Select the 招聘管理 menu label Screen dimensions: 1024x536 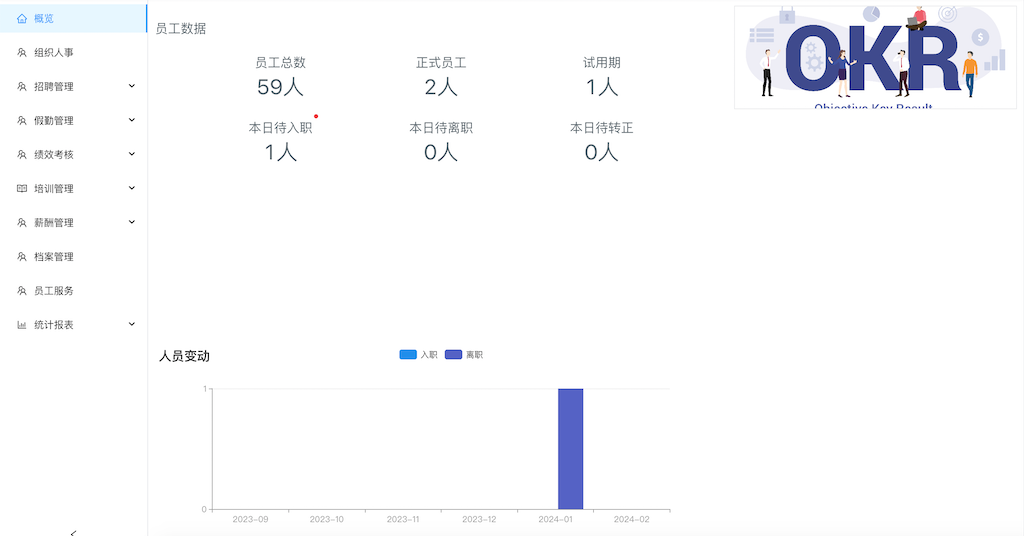click(54, 87)
